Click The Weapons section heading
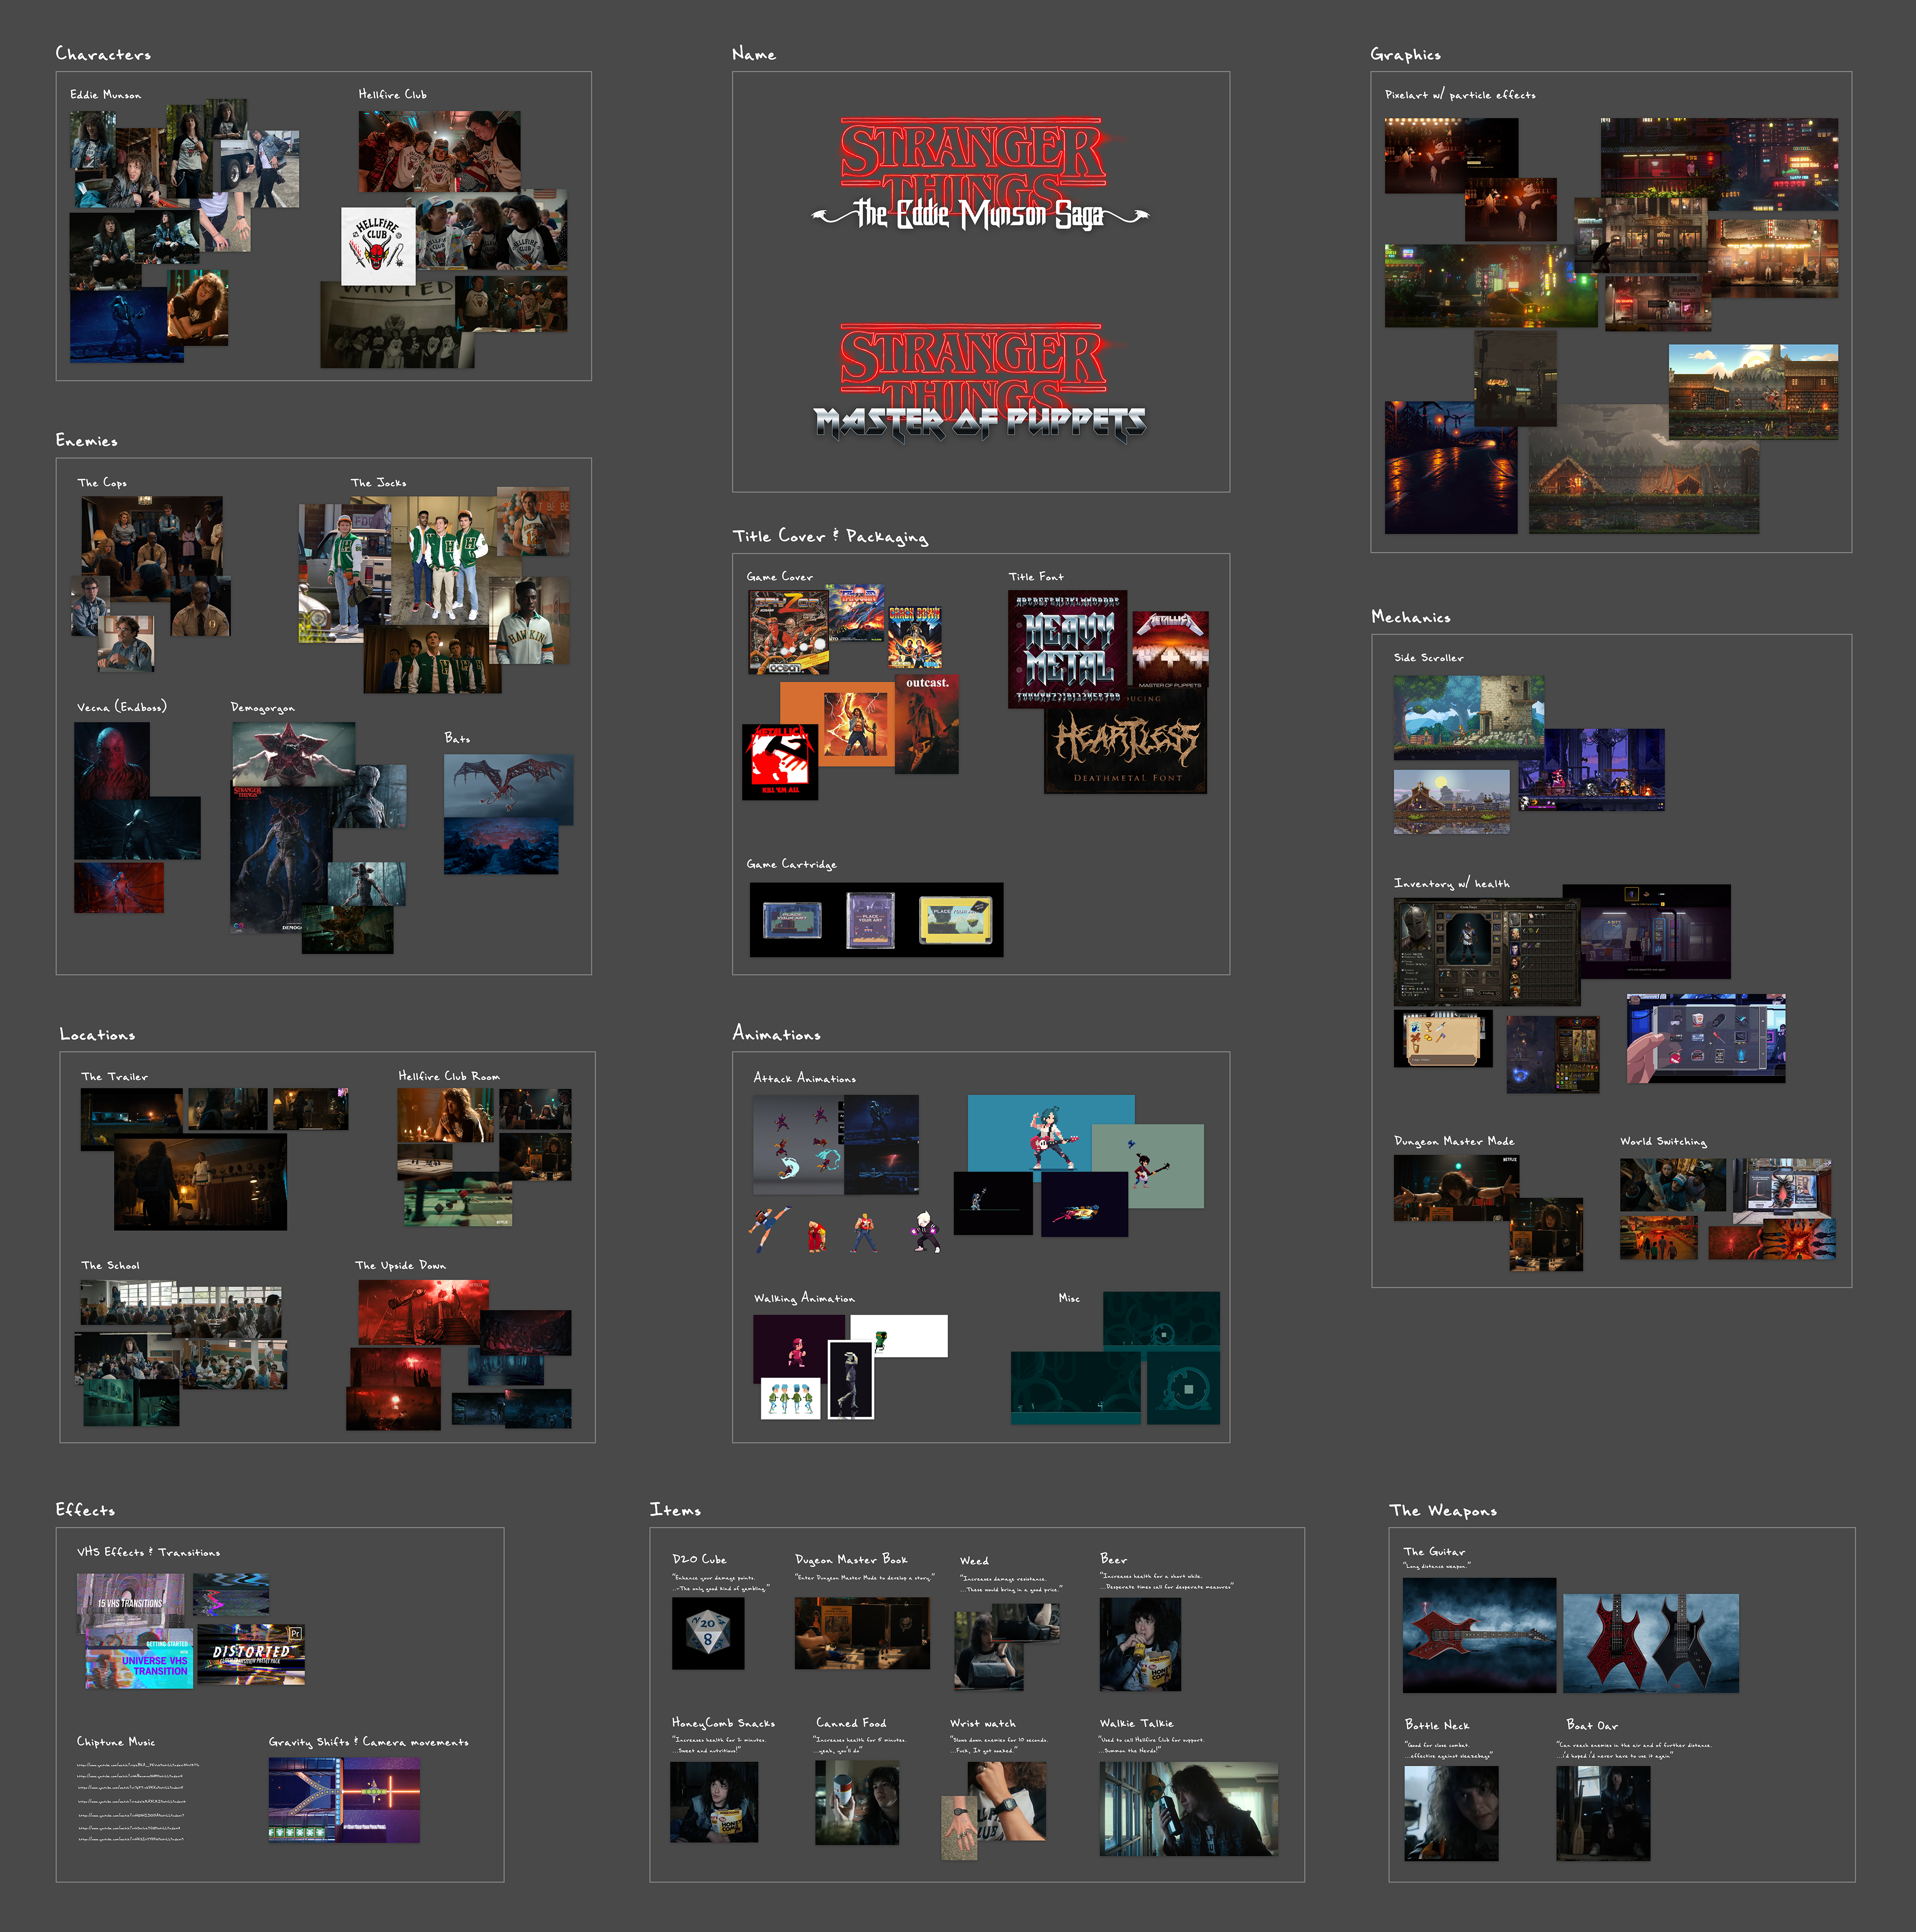Screen dimensions: 1916x1932 point(1442,1511)
